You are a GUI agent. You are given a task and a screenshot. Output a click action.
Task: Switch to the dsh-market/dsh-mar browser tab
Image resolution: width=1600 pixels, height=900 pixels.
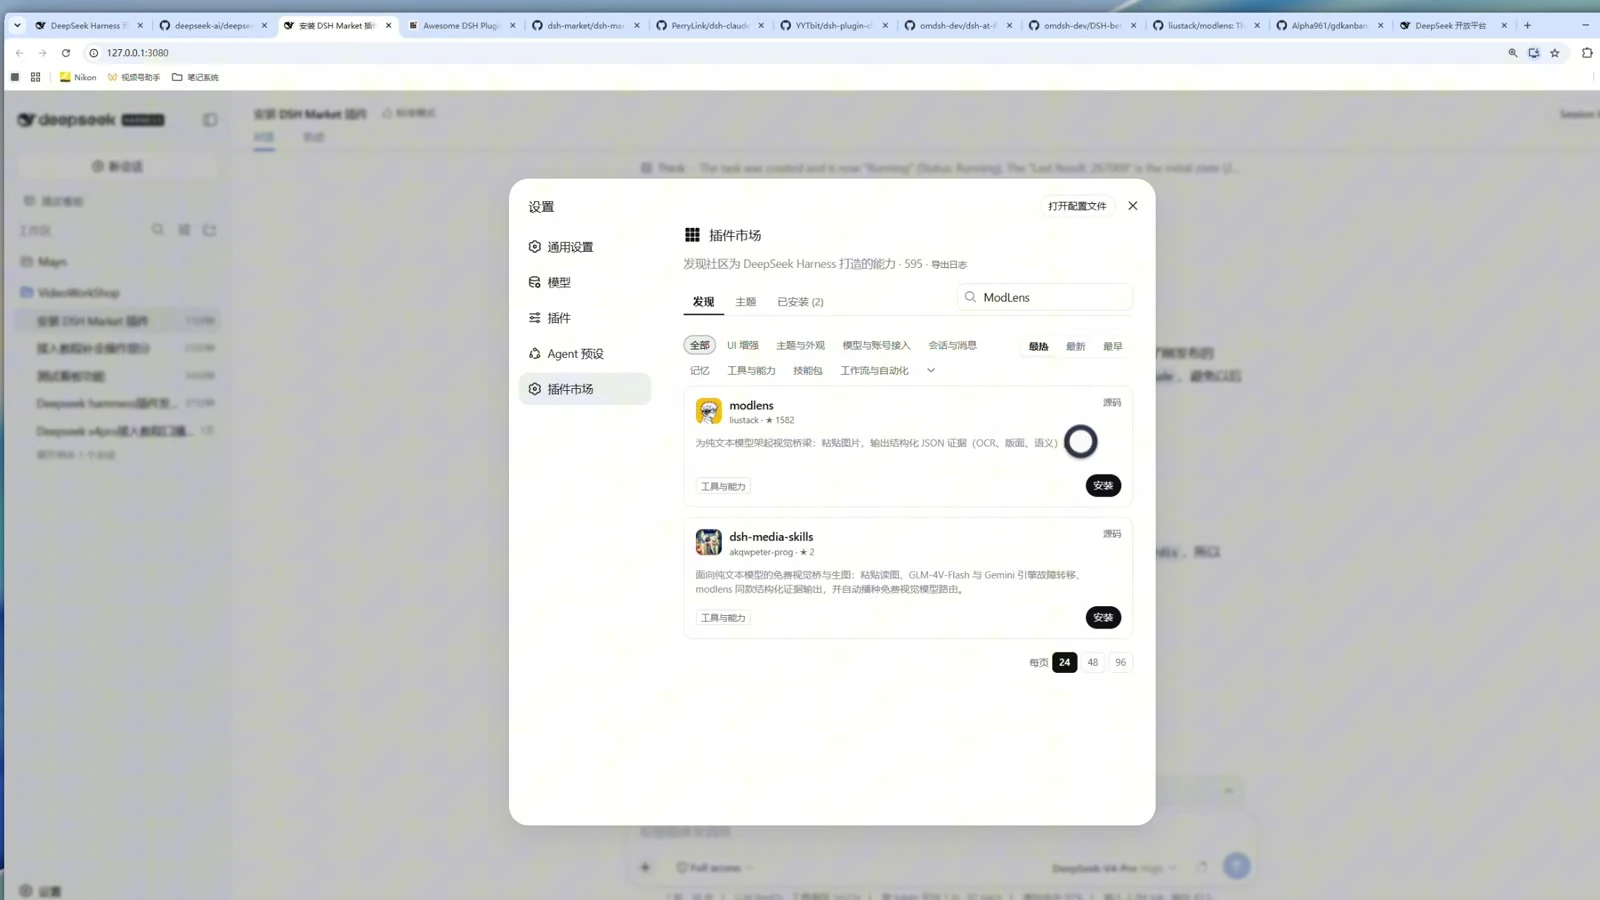click(585, 25)
